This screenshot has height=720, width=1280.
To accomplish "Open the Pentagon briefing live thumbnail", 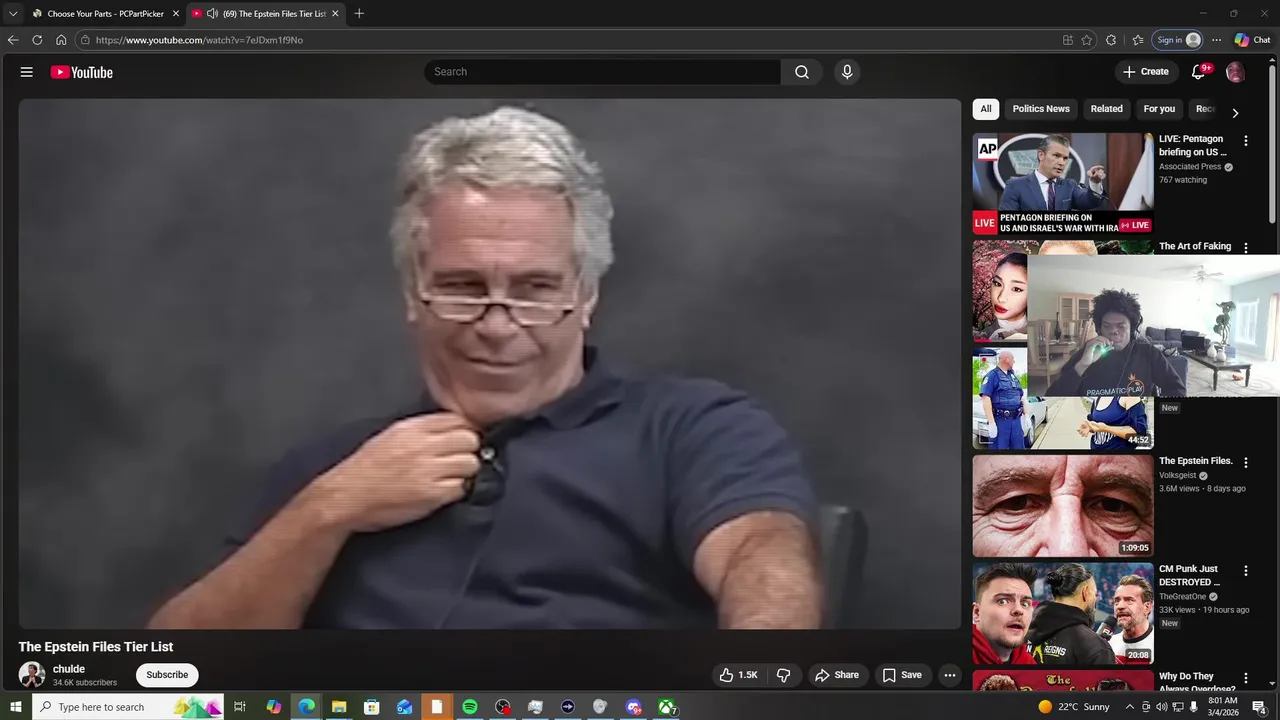I will (x=1063, y=183).
